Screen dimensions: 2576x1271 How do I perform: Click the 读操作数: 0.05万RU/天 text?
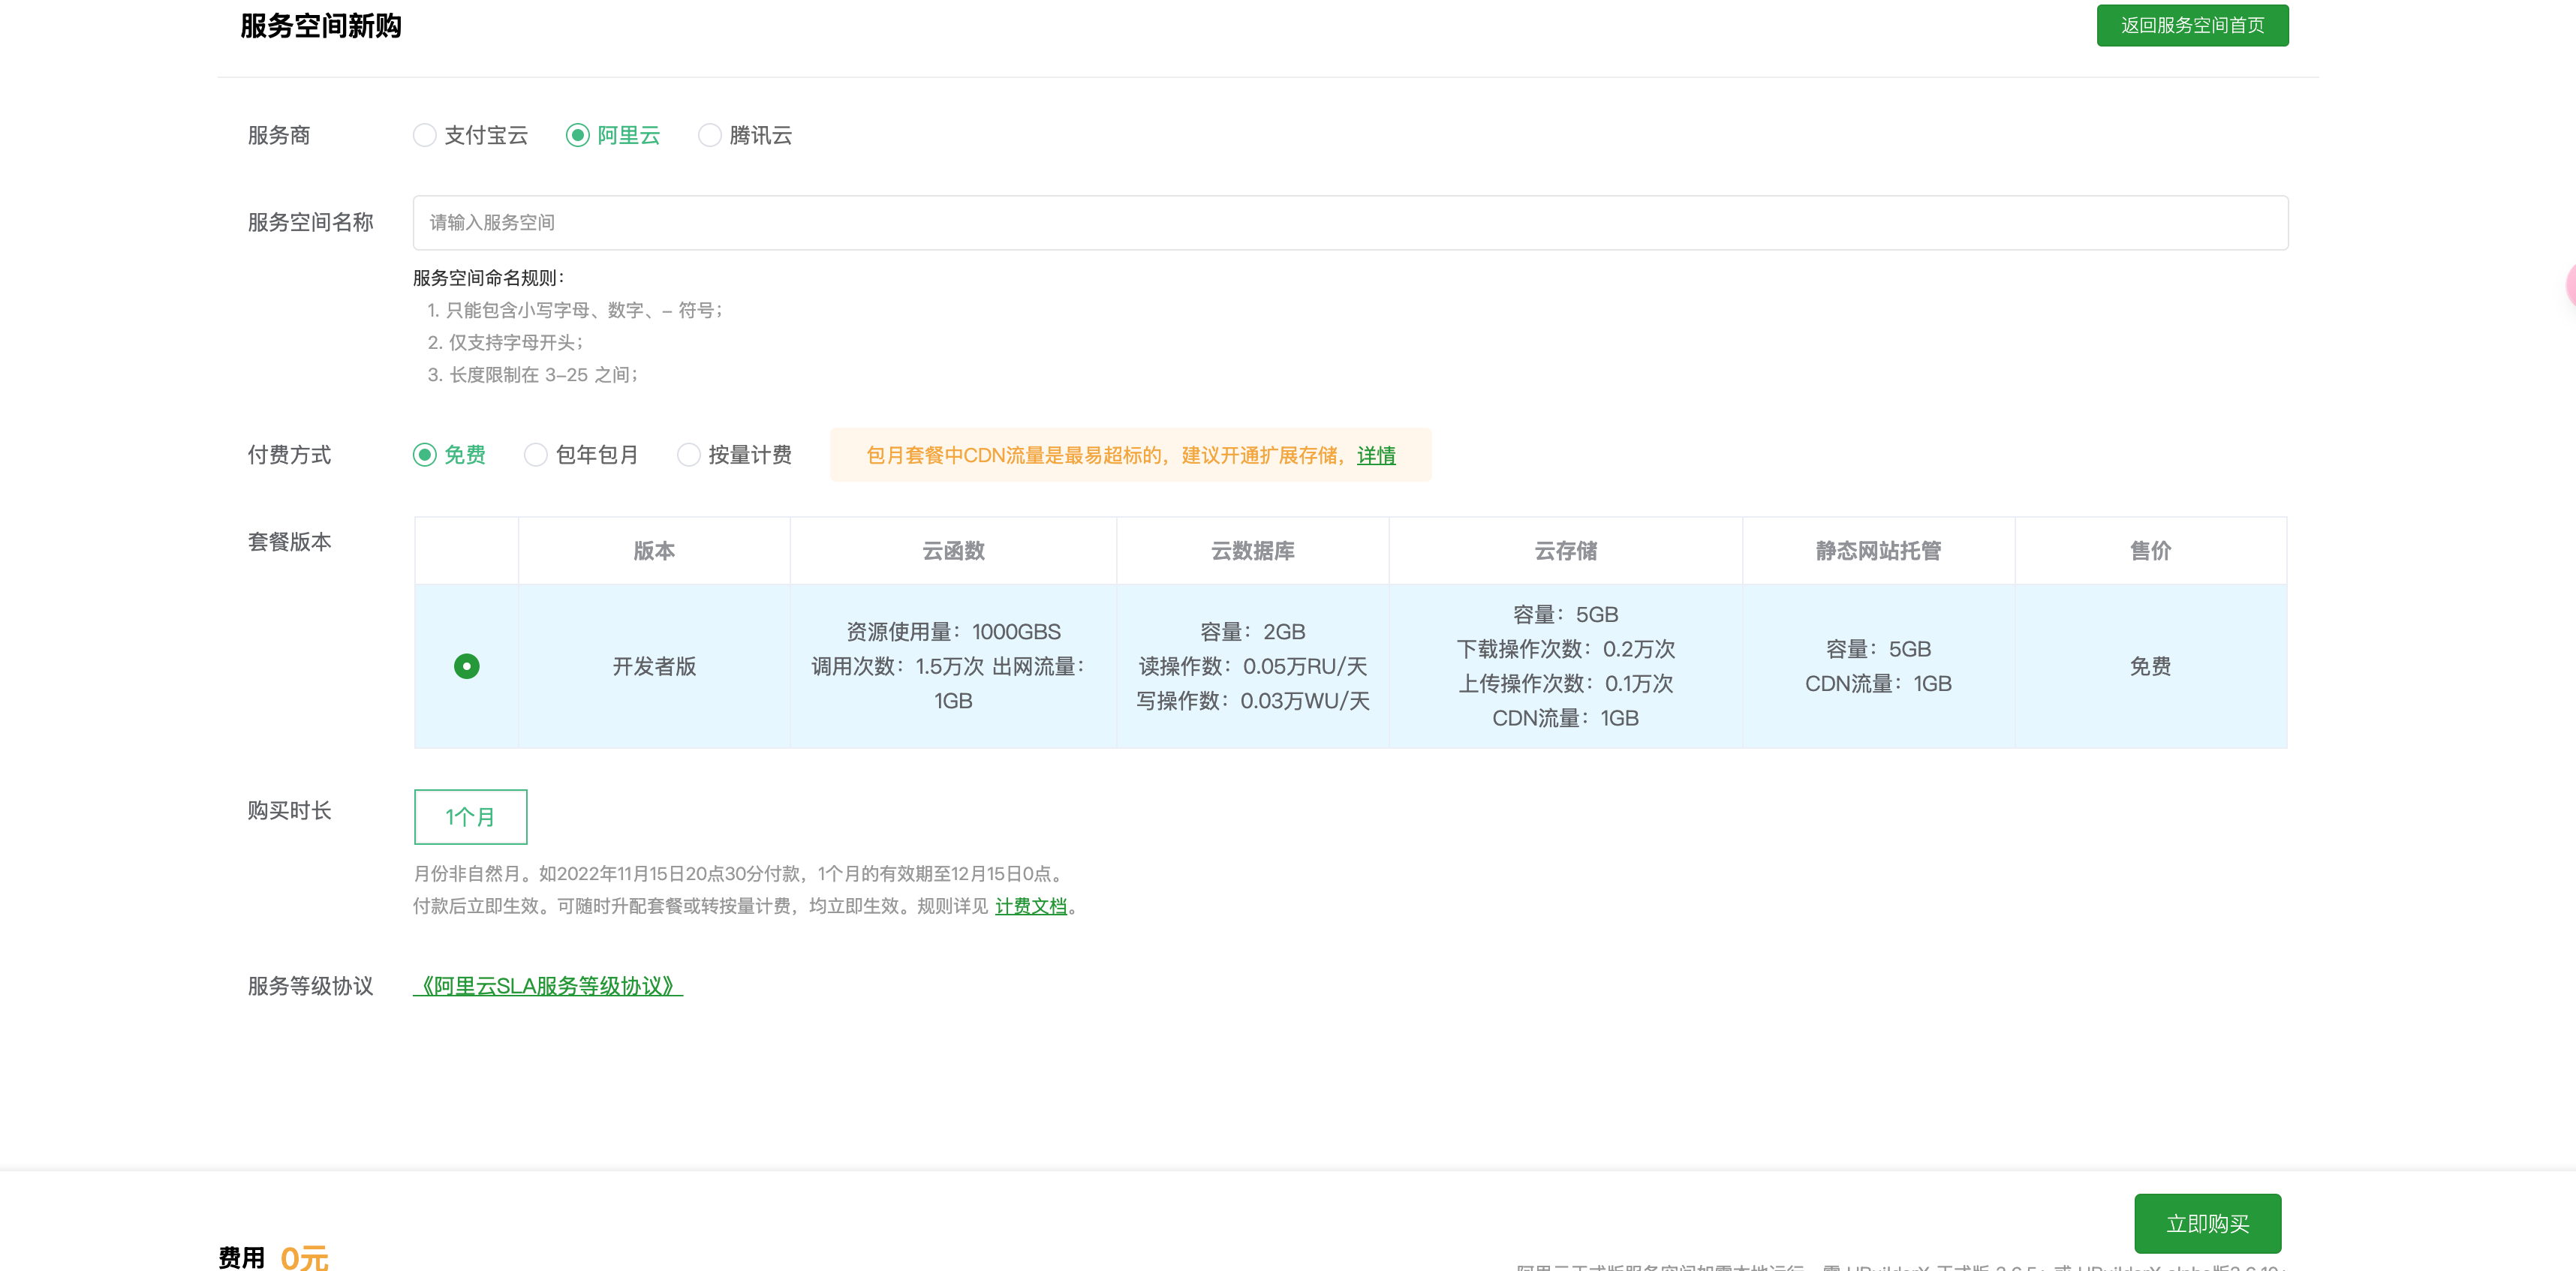[x=1252, y=666]
